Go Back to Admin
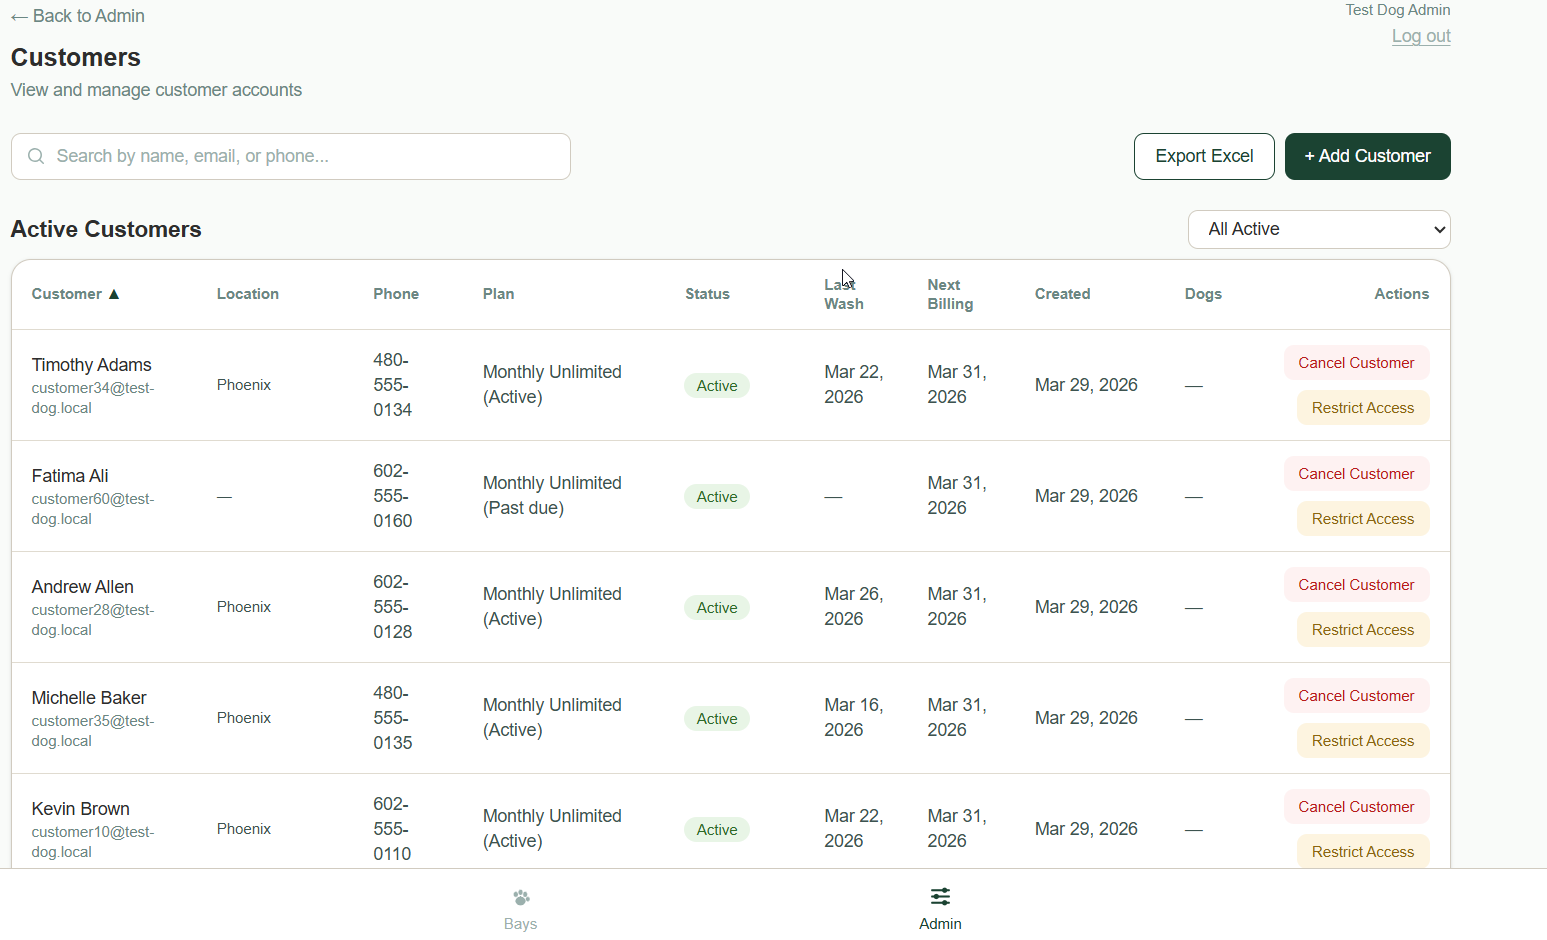 pyautogui.click(x=77, y=15)
